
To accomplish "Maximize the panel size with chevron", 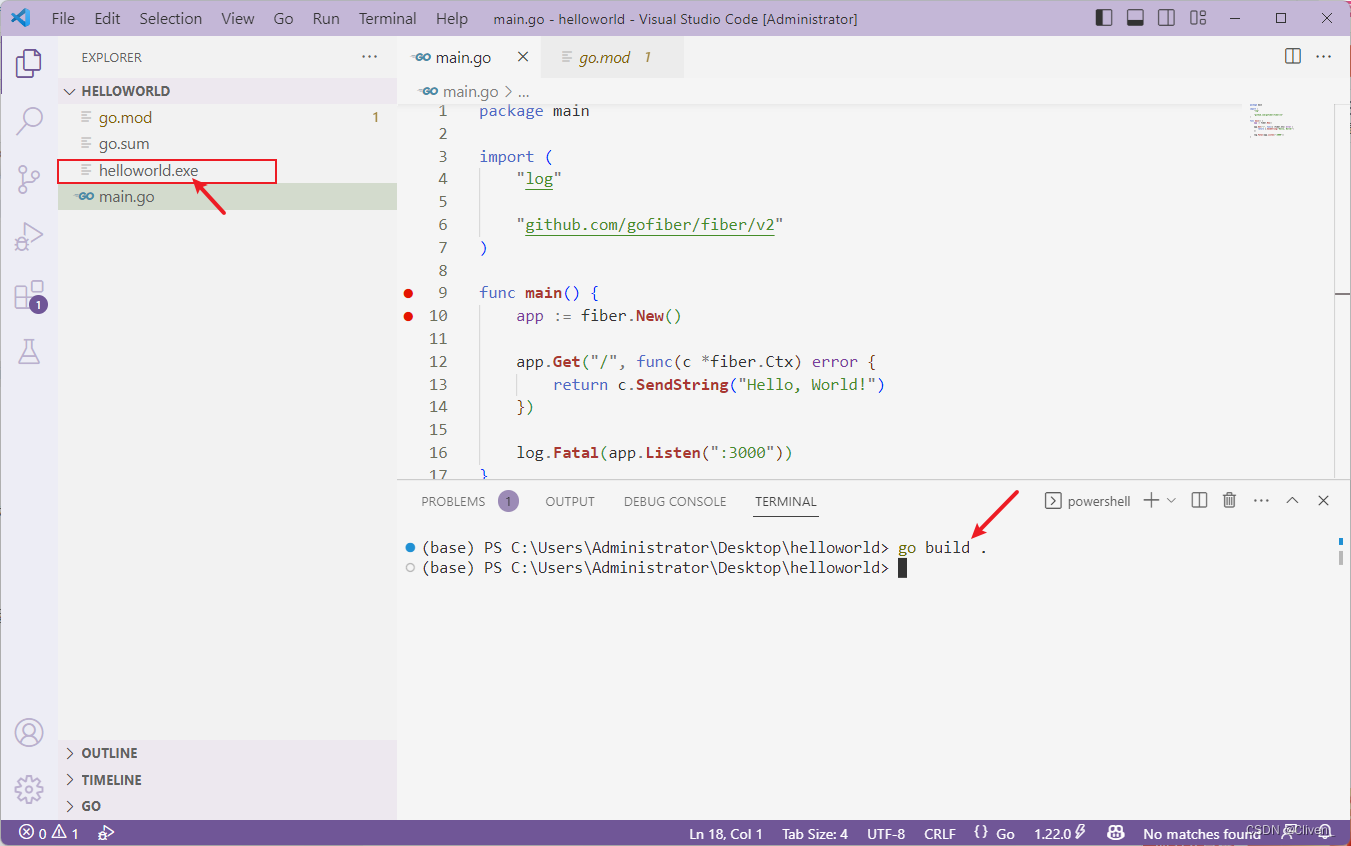I will pos(1292,500).
